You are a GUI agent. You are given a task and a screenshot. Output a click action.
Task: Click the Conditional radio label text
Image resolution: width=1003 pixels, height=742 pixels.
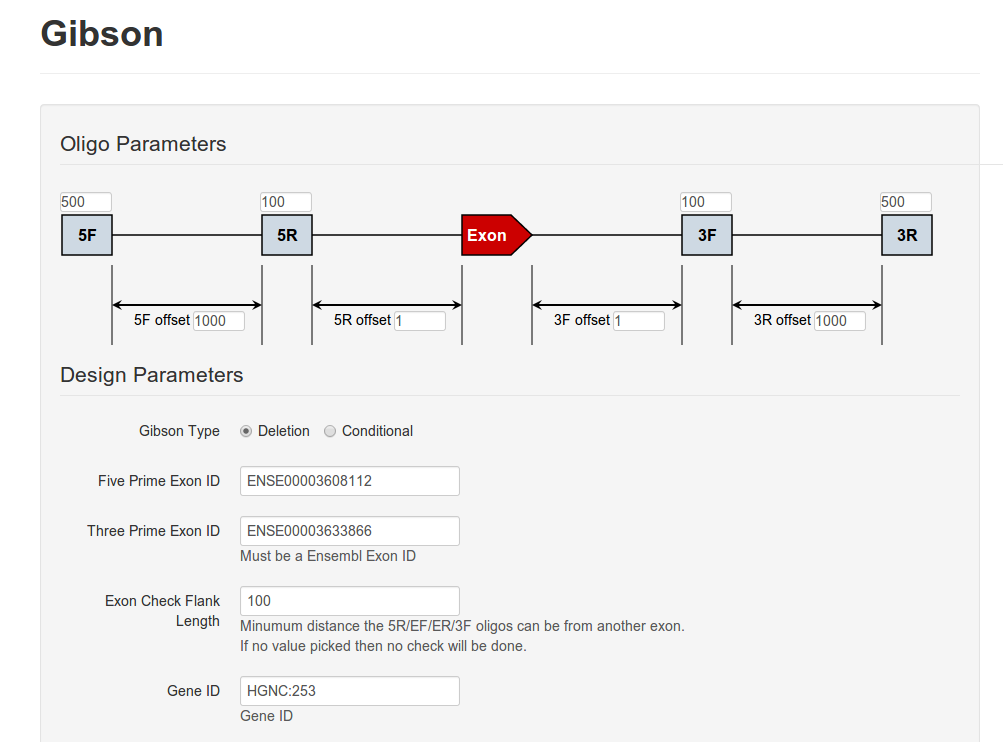(x=377, y=431)
